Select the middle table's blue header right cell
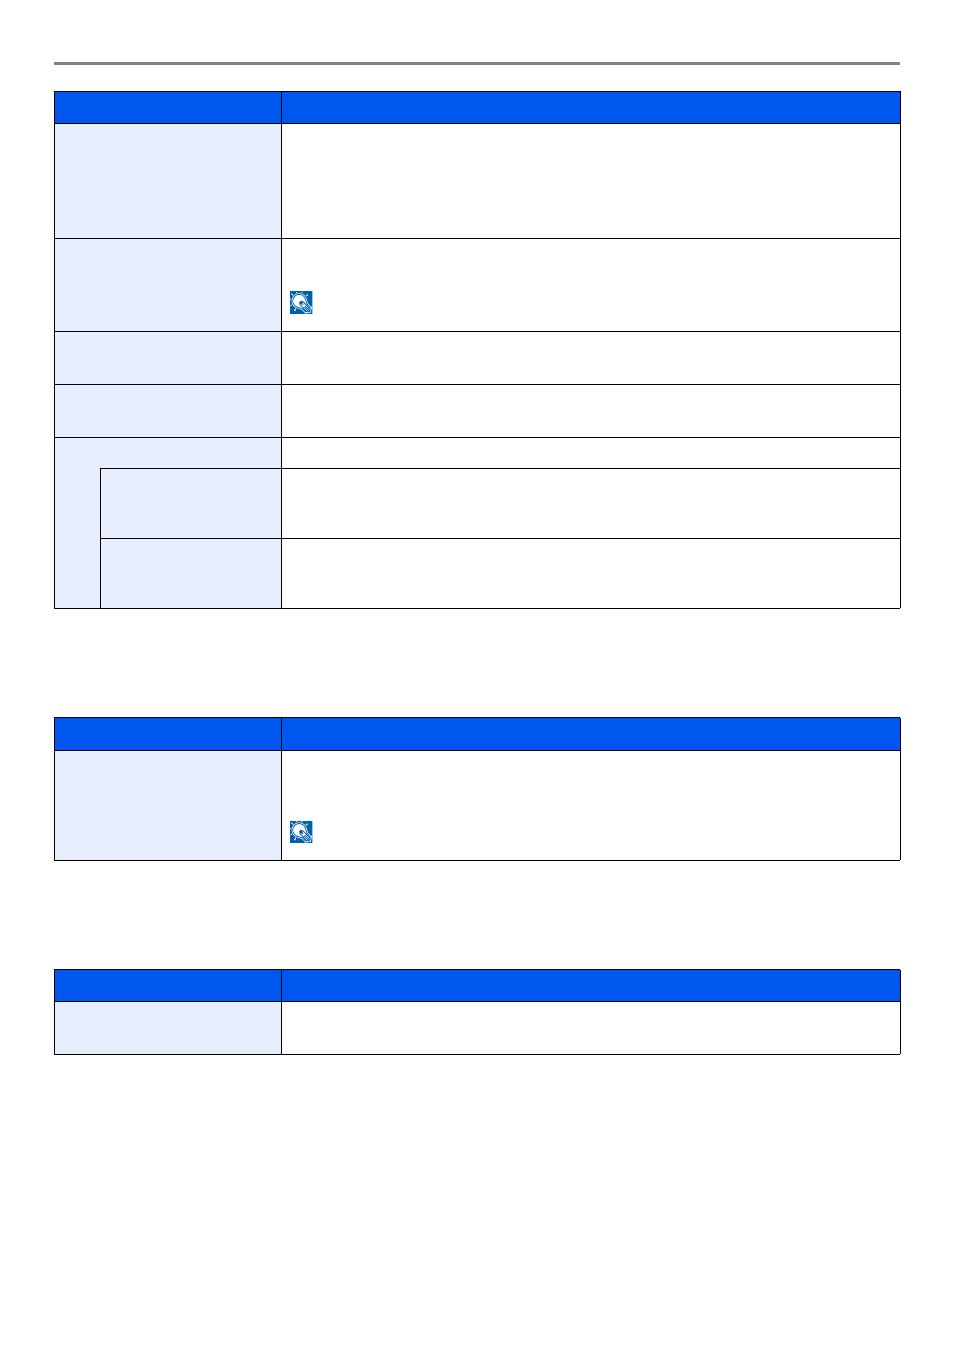 pyautogui.click(x=591, y=734)
